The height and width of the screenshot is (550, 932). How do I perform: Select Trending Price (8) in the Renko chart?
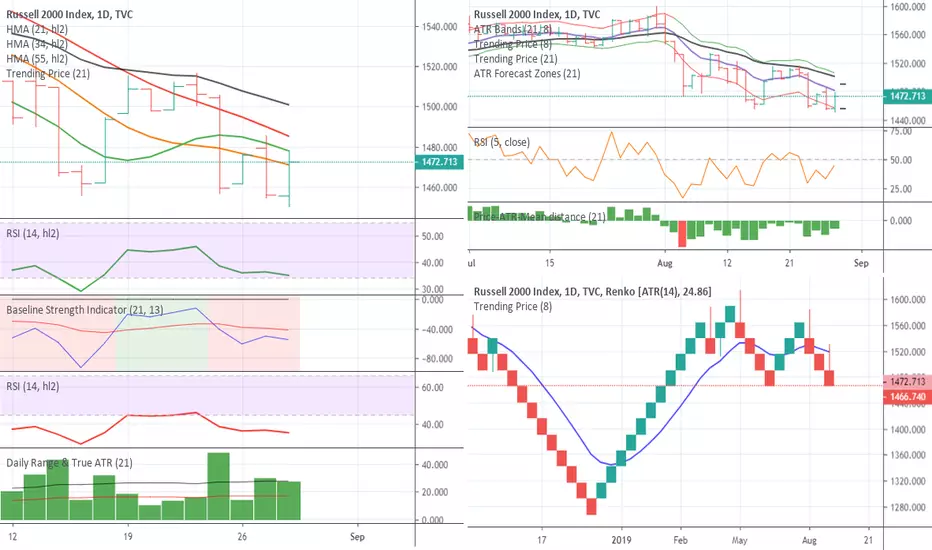pos(513,306)
